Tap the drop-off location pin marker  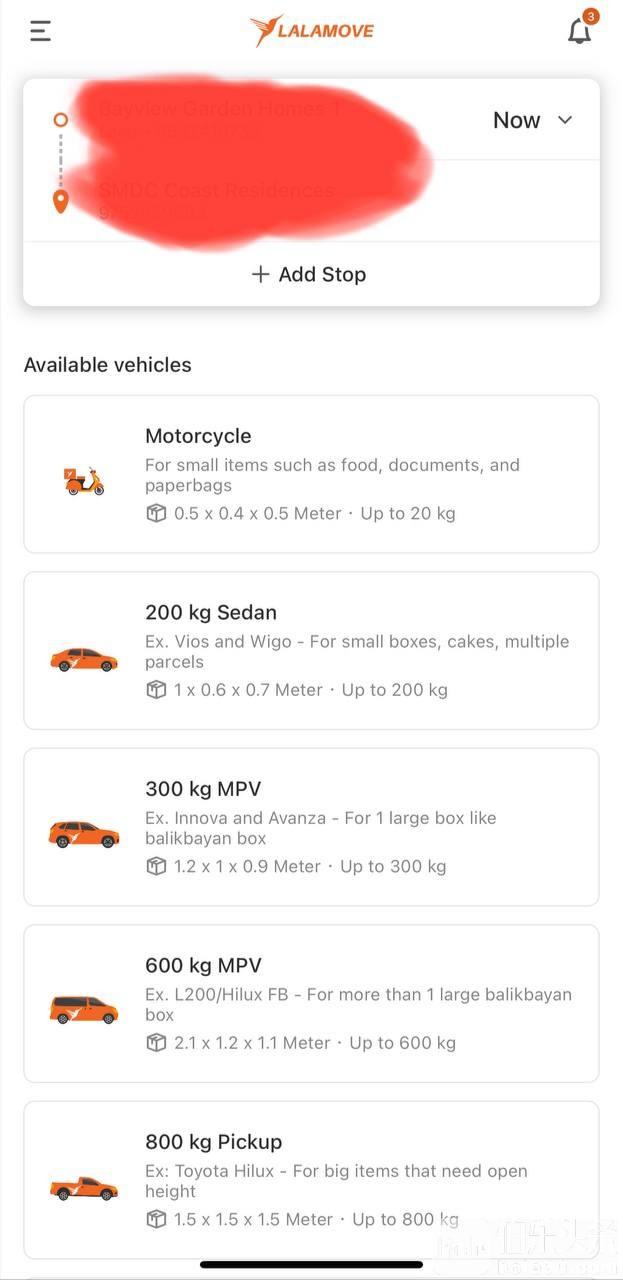61,202
